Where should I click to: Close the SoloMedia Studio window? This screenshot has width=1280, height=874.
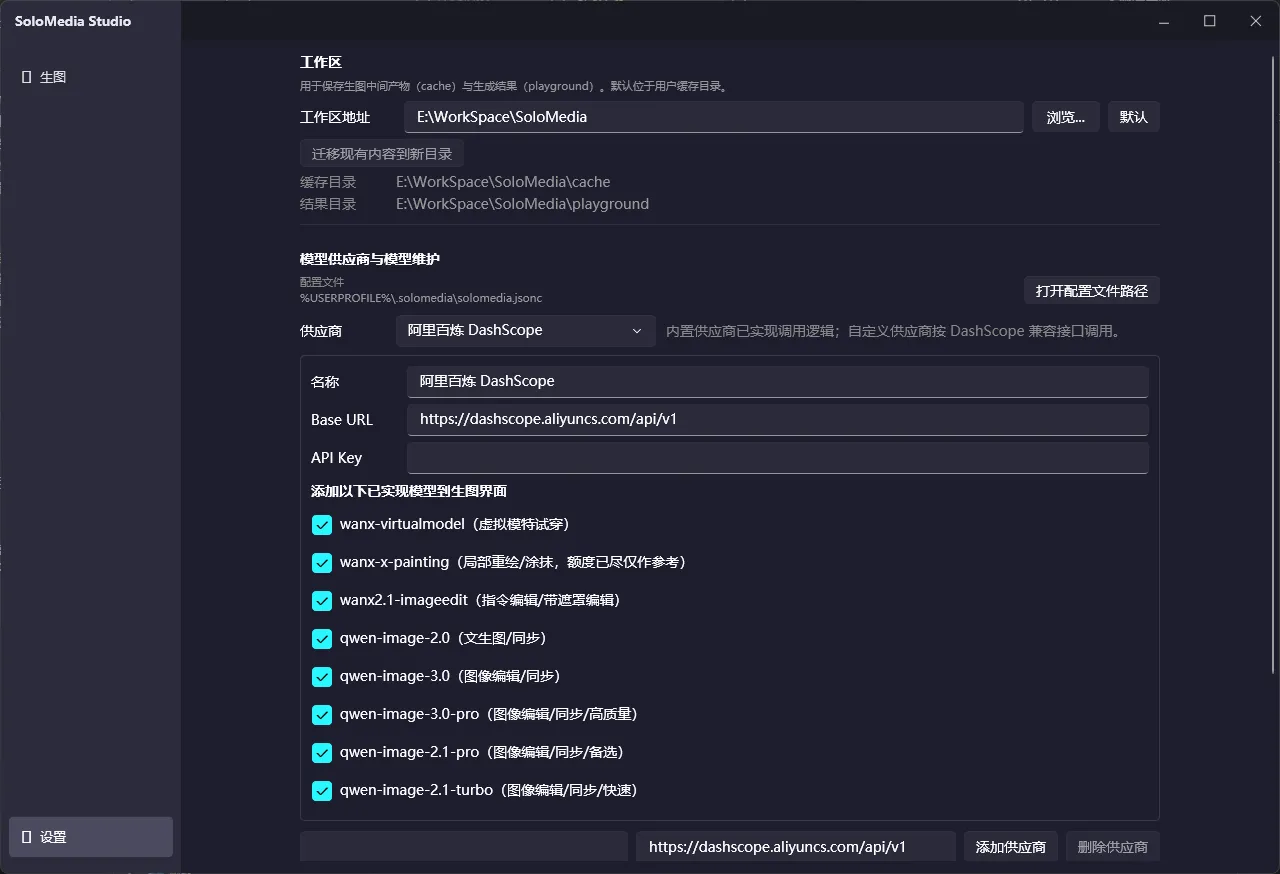tap(1256, 21)
